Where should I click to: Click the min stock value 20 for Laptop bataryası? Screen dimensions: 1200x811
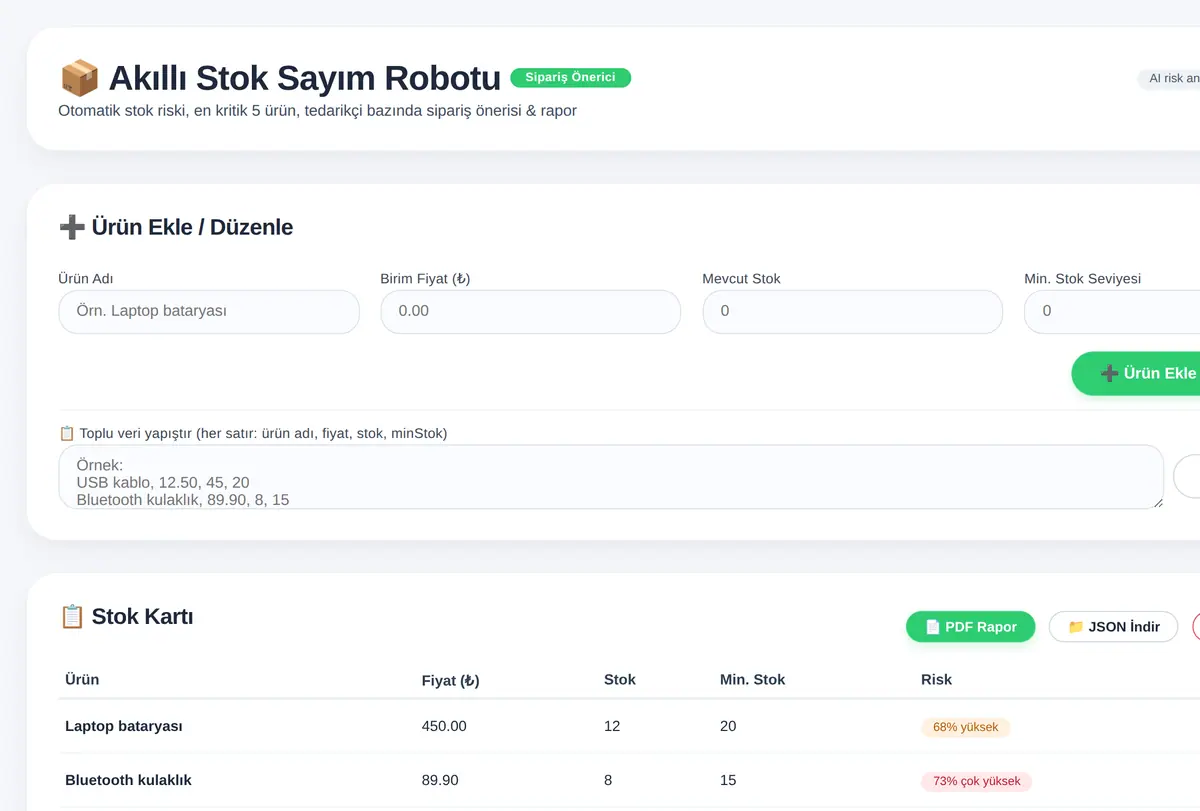coord(728,726)
